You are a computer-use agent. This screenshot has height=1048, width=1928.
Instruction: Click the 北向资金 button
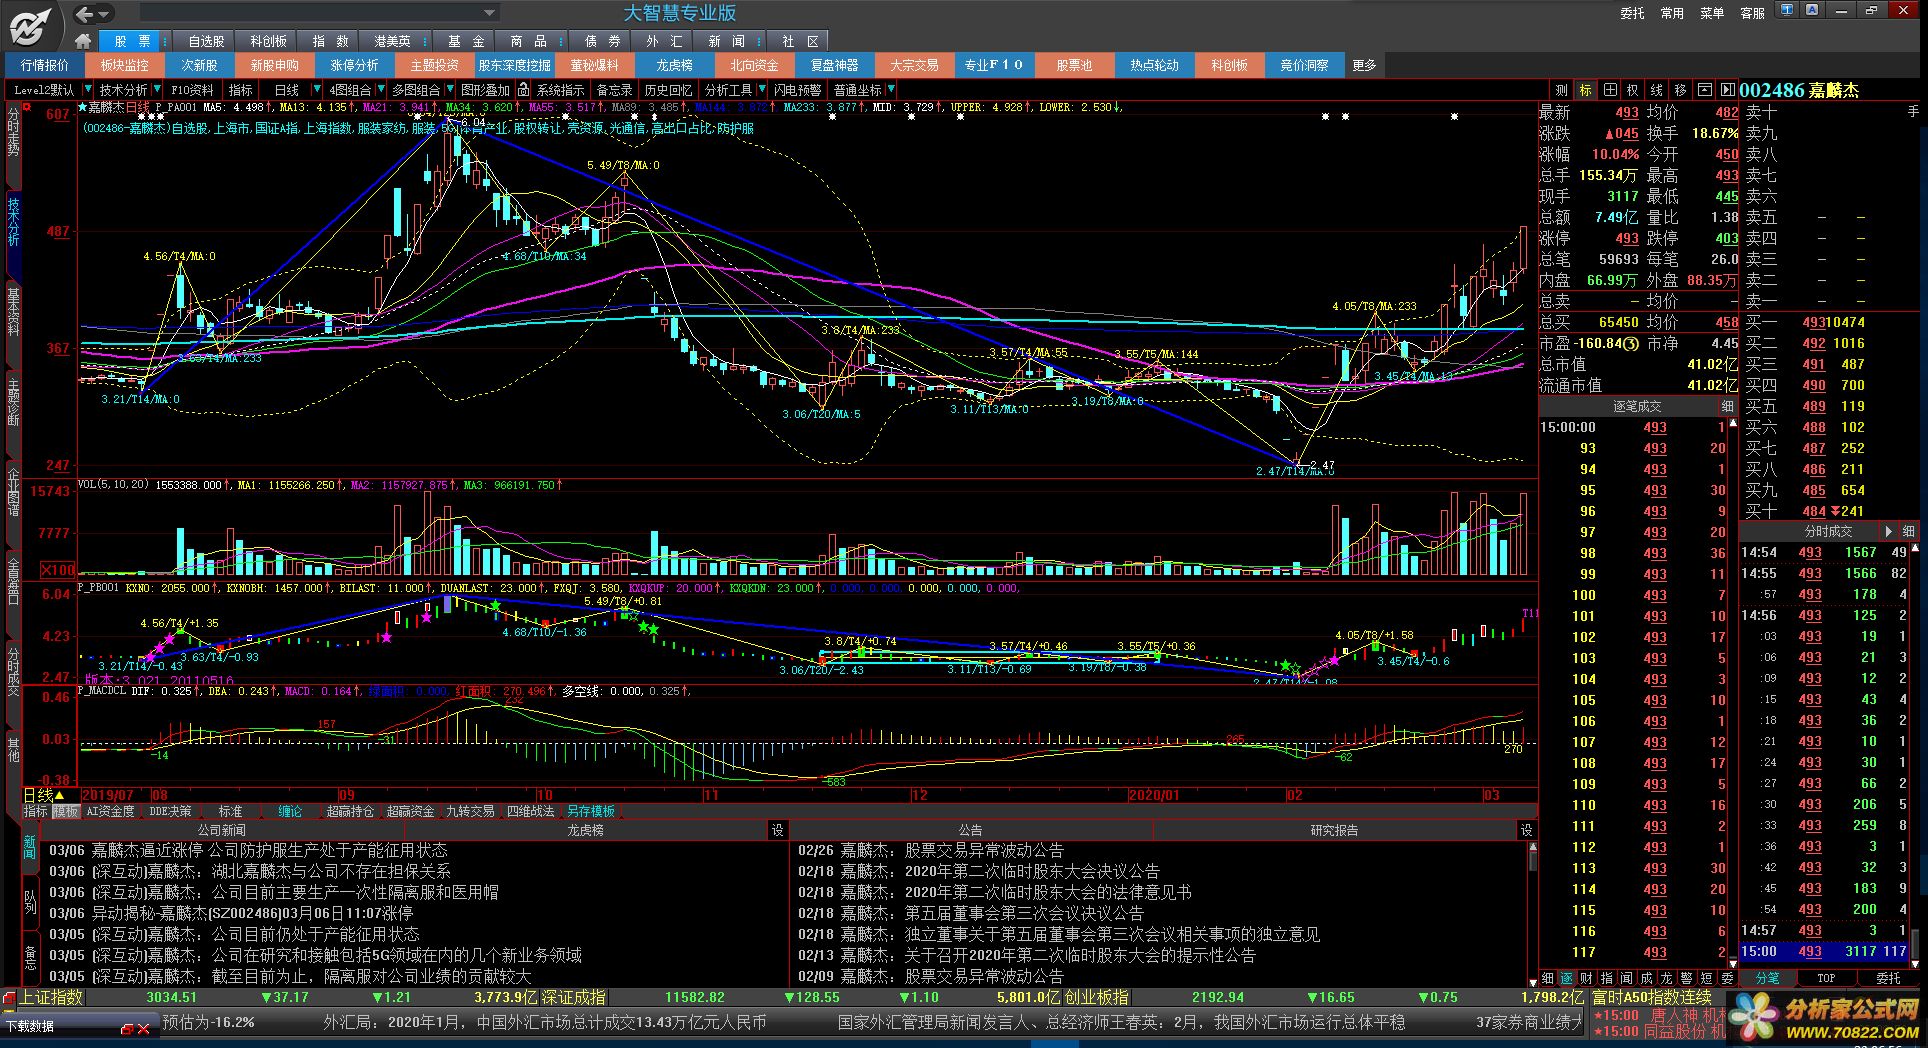click(x=754, y=65)
